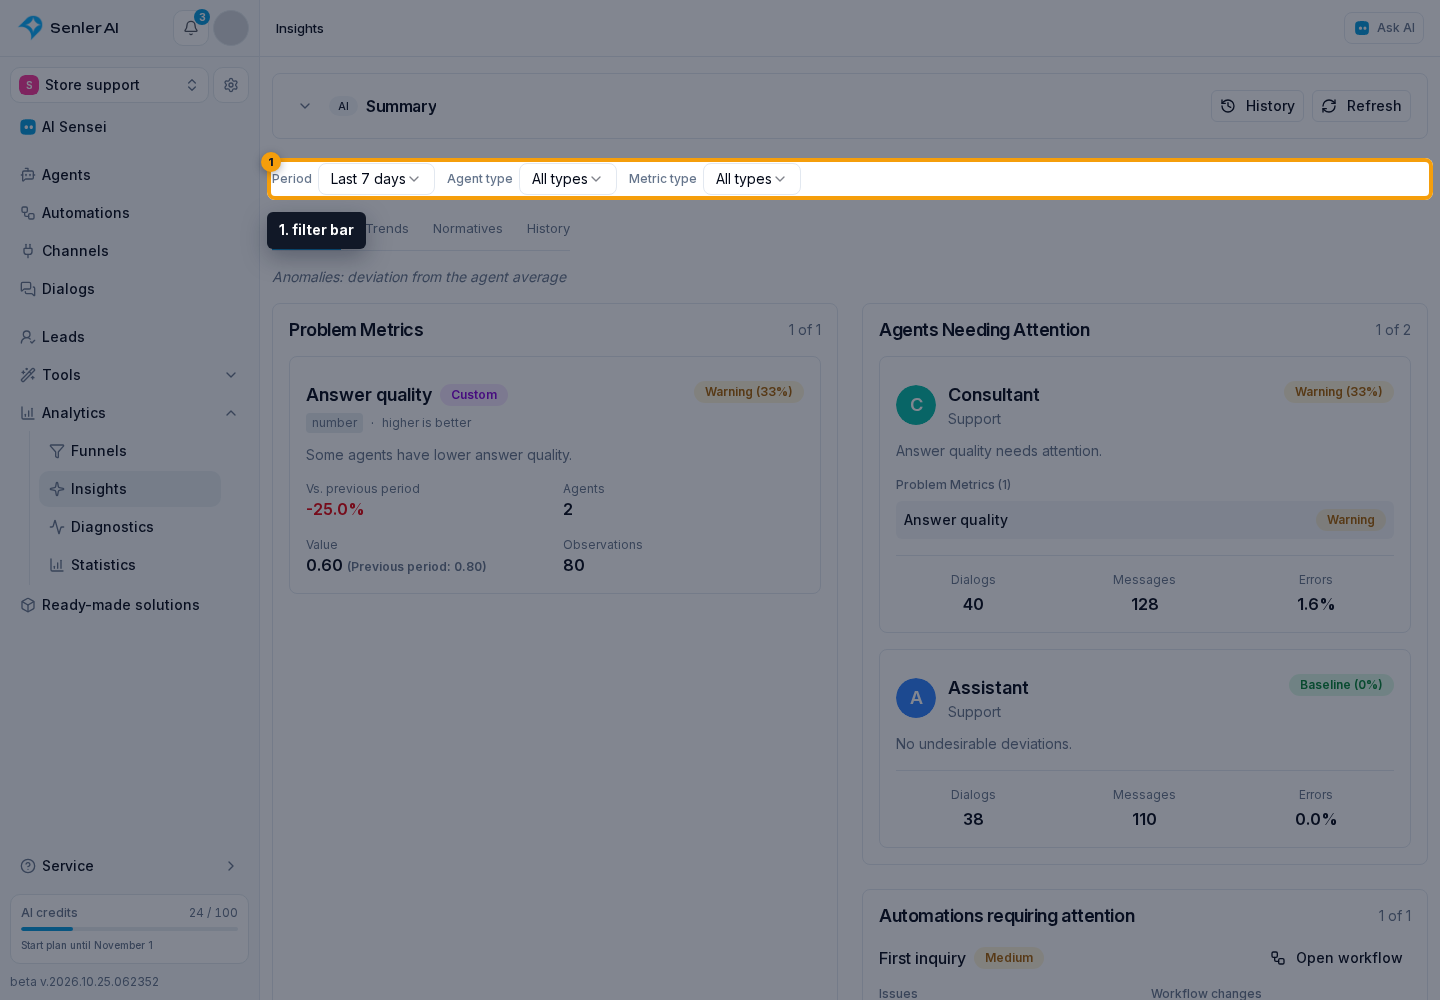The width and height of the screenshot is (1440, 1000).
Task: Open the Store support project switcher
Action: (x=110, y=85)
